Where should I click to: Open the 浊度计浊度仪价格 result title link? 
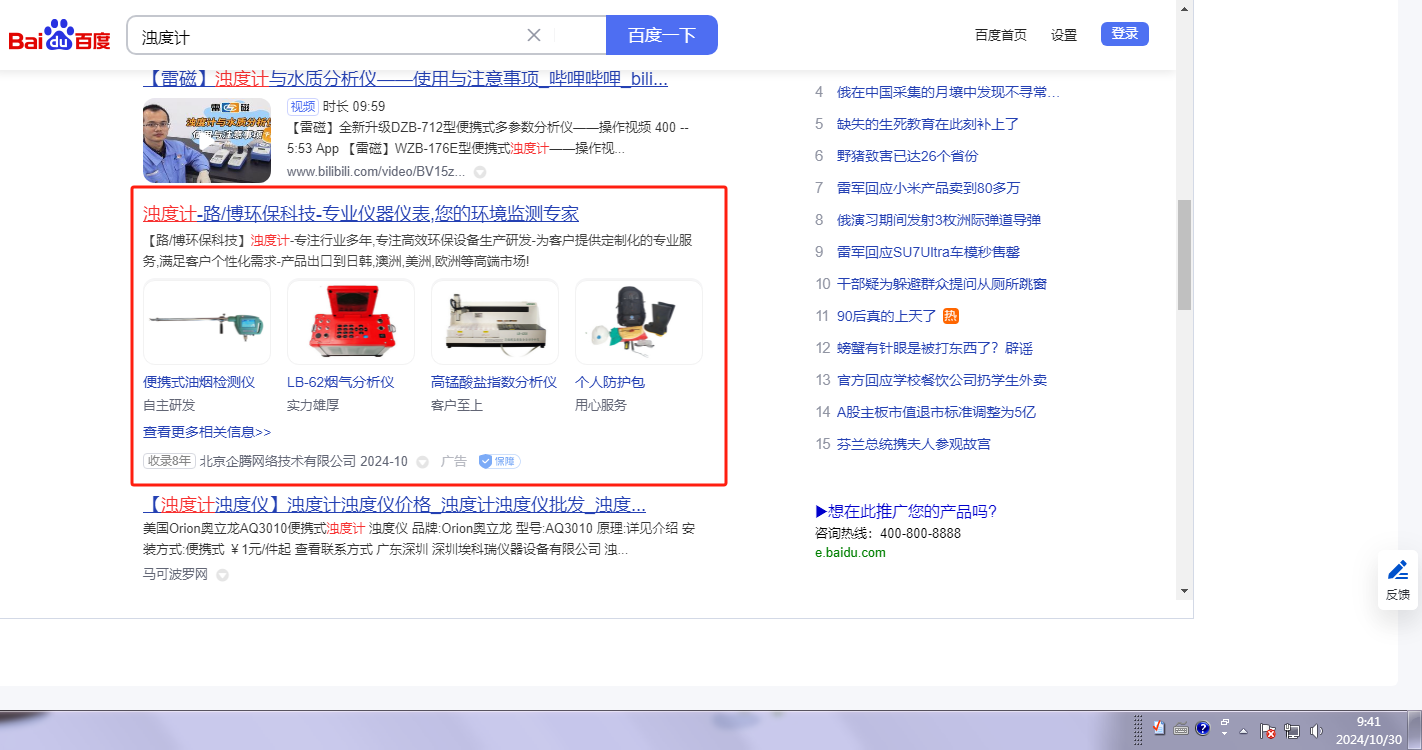pos(394,504)
